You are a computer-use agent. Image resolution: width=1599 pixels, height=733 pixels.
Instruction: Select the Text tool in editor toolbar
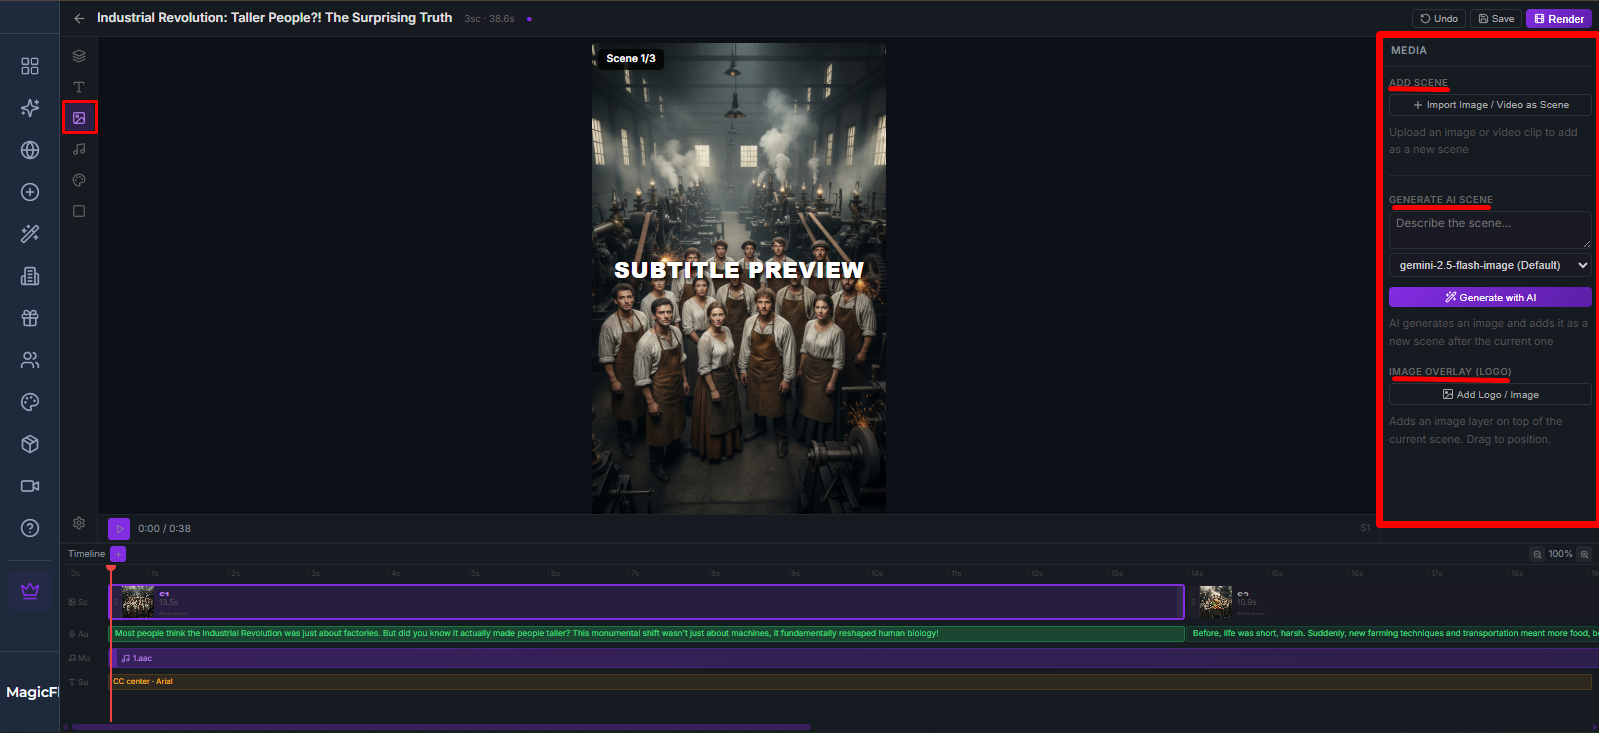point(79,87)
